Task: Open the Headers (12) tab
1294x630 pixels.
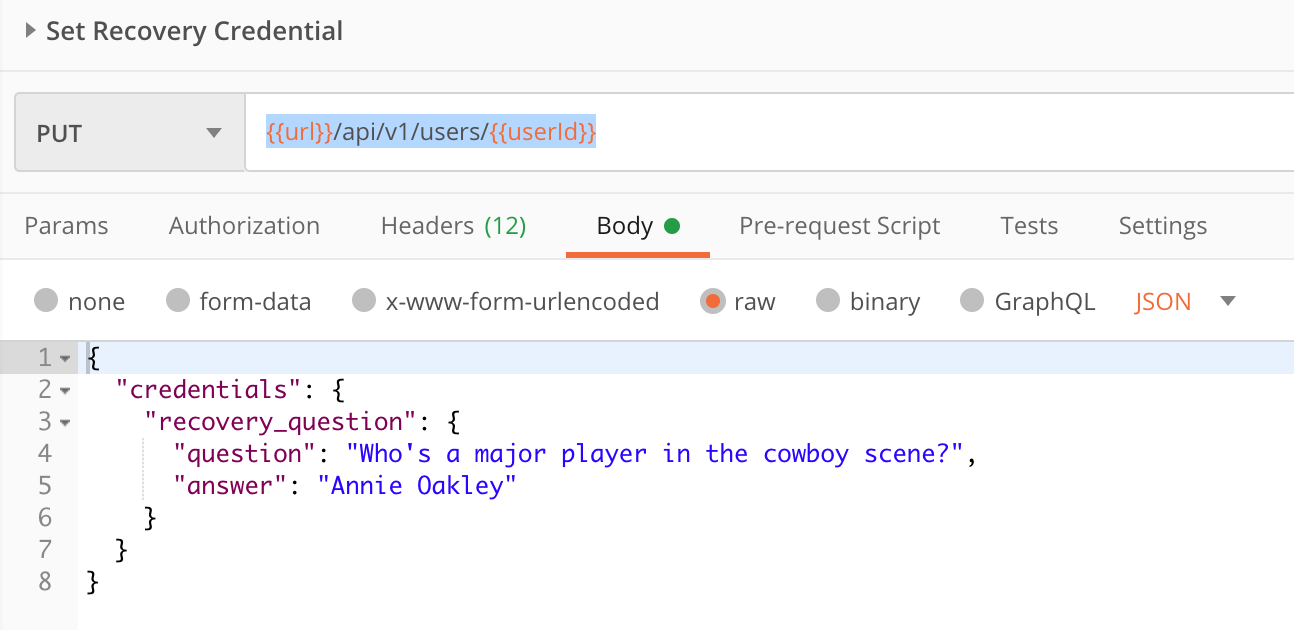Action: click(453, 226)
